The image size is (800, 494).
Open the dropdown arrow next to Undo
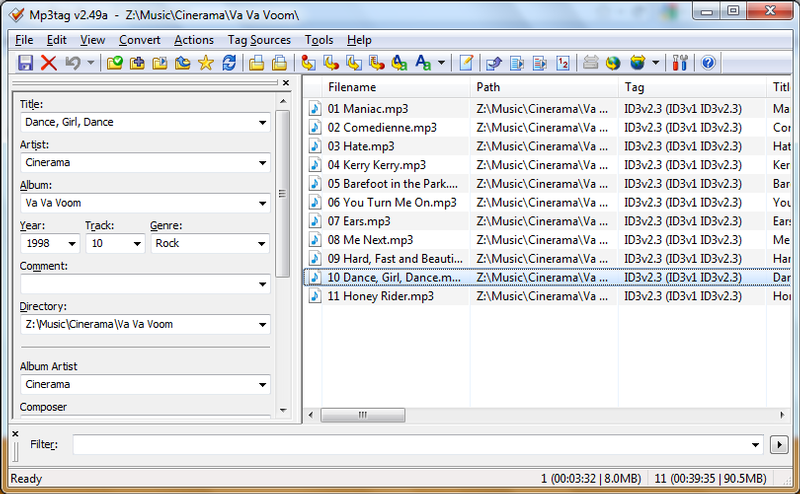(91, 63)
